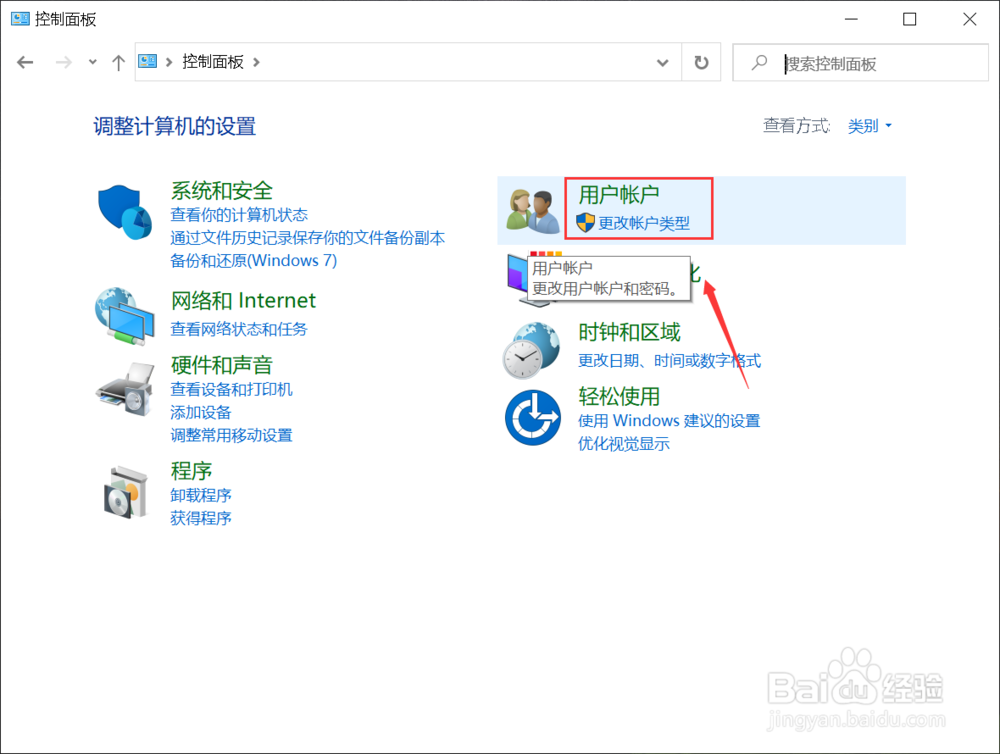
Task: Click the Forward arrow in navigation bar
Action: coord(63,62)
